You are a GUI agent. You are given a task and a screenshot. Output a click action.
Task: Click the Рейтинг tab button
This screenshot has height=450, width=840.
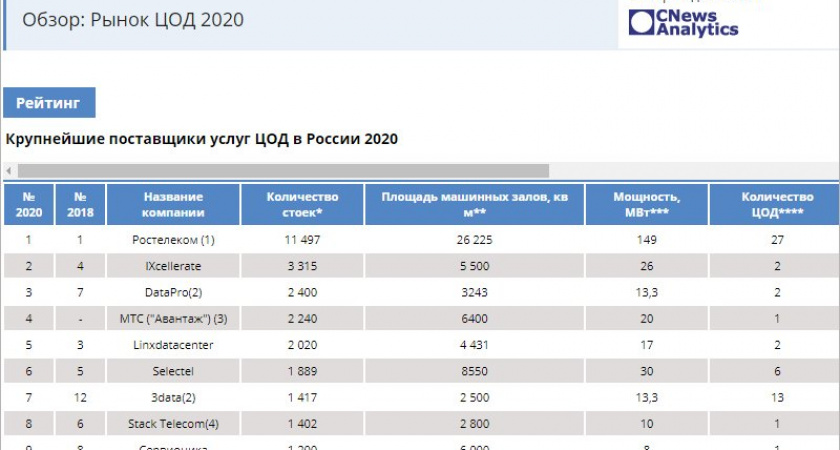(x=49, y=103)
